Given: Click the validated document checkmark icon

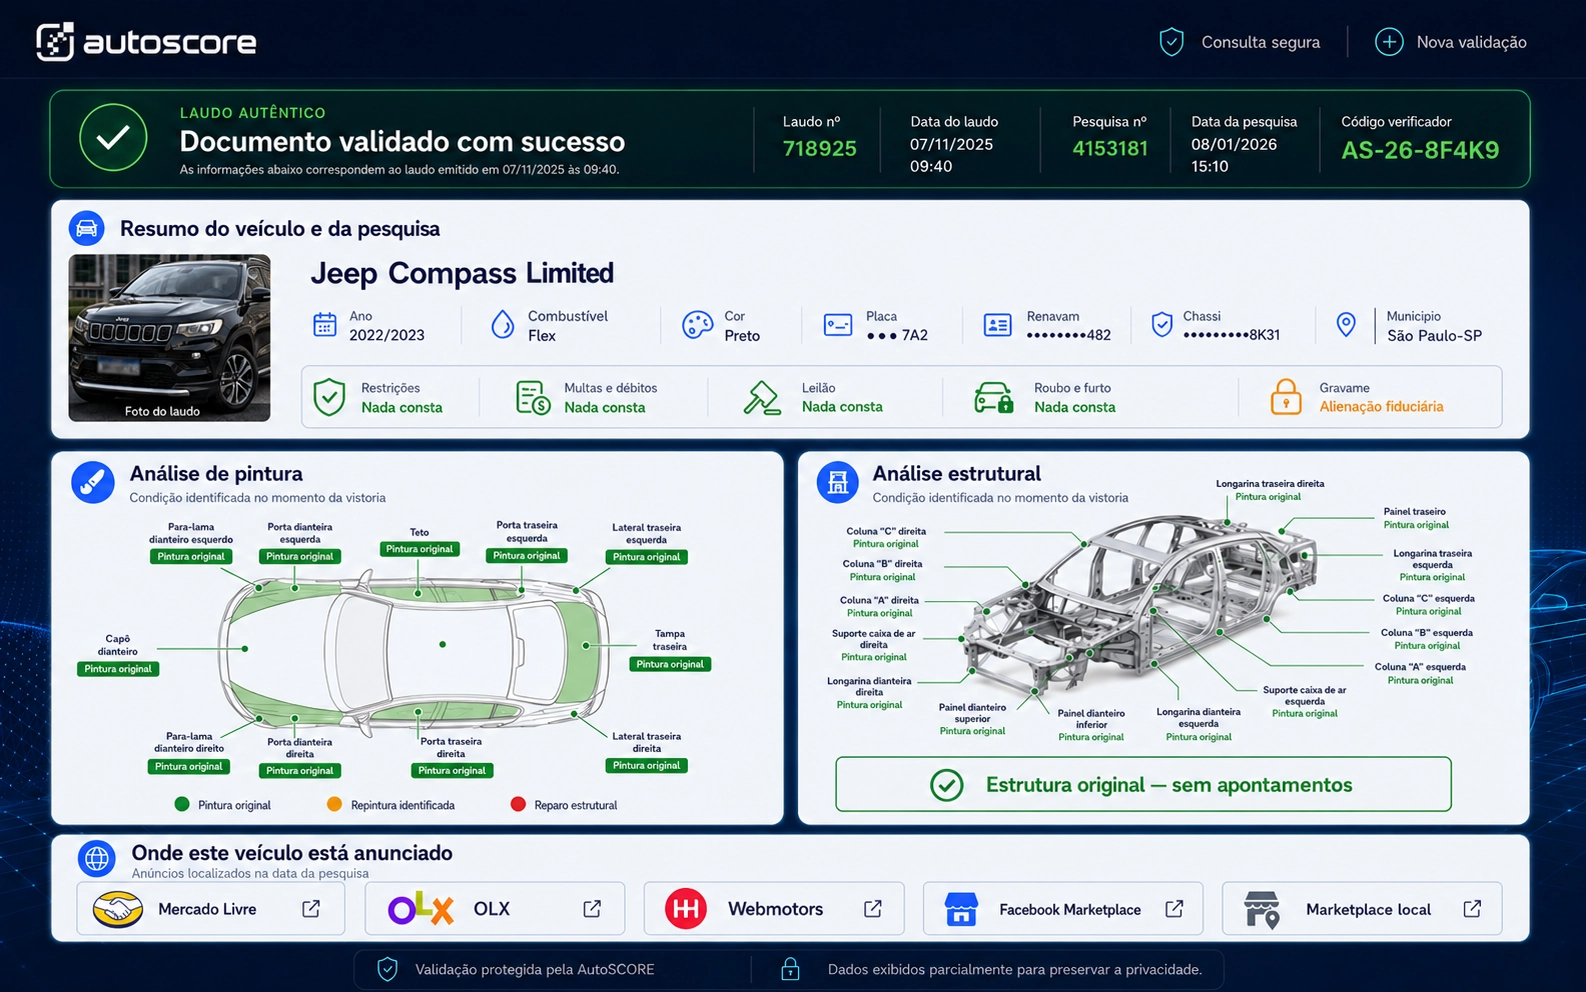Looking at the screenshot, I should coord(113,138).
